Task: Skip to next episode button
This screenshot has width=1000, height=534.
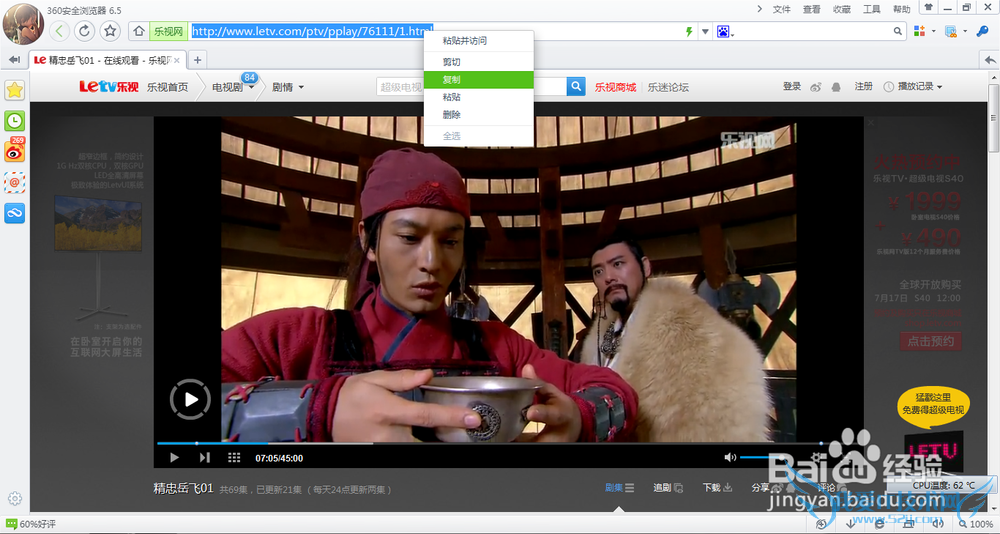Action: click(x=205, y=458)
